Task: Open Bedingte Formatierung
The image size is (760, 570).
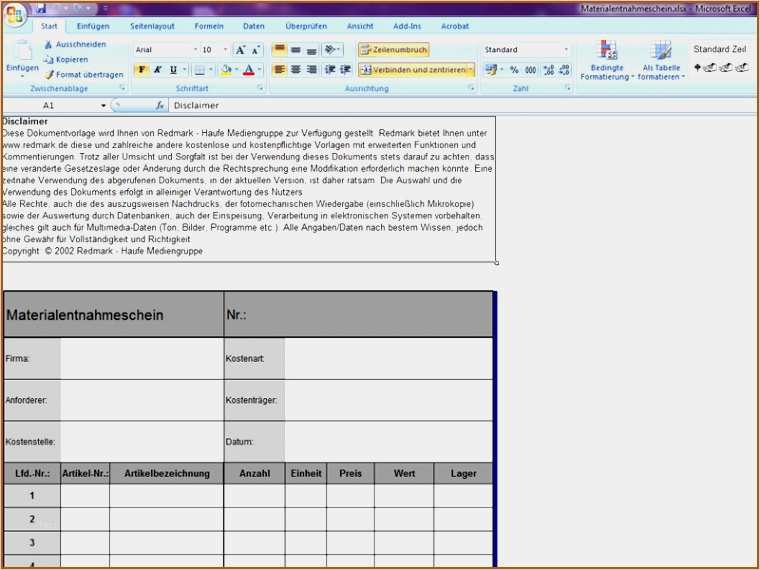Action: point(605,60)
